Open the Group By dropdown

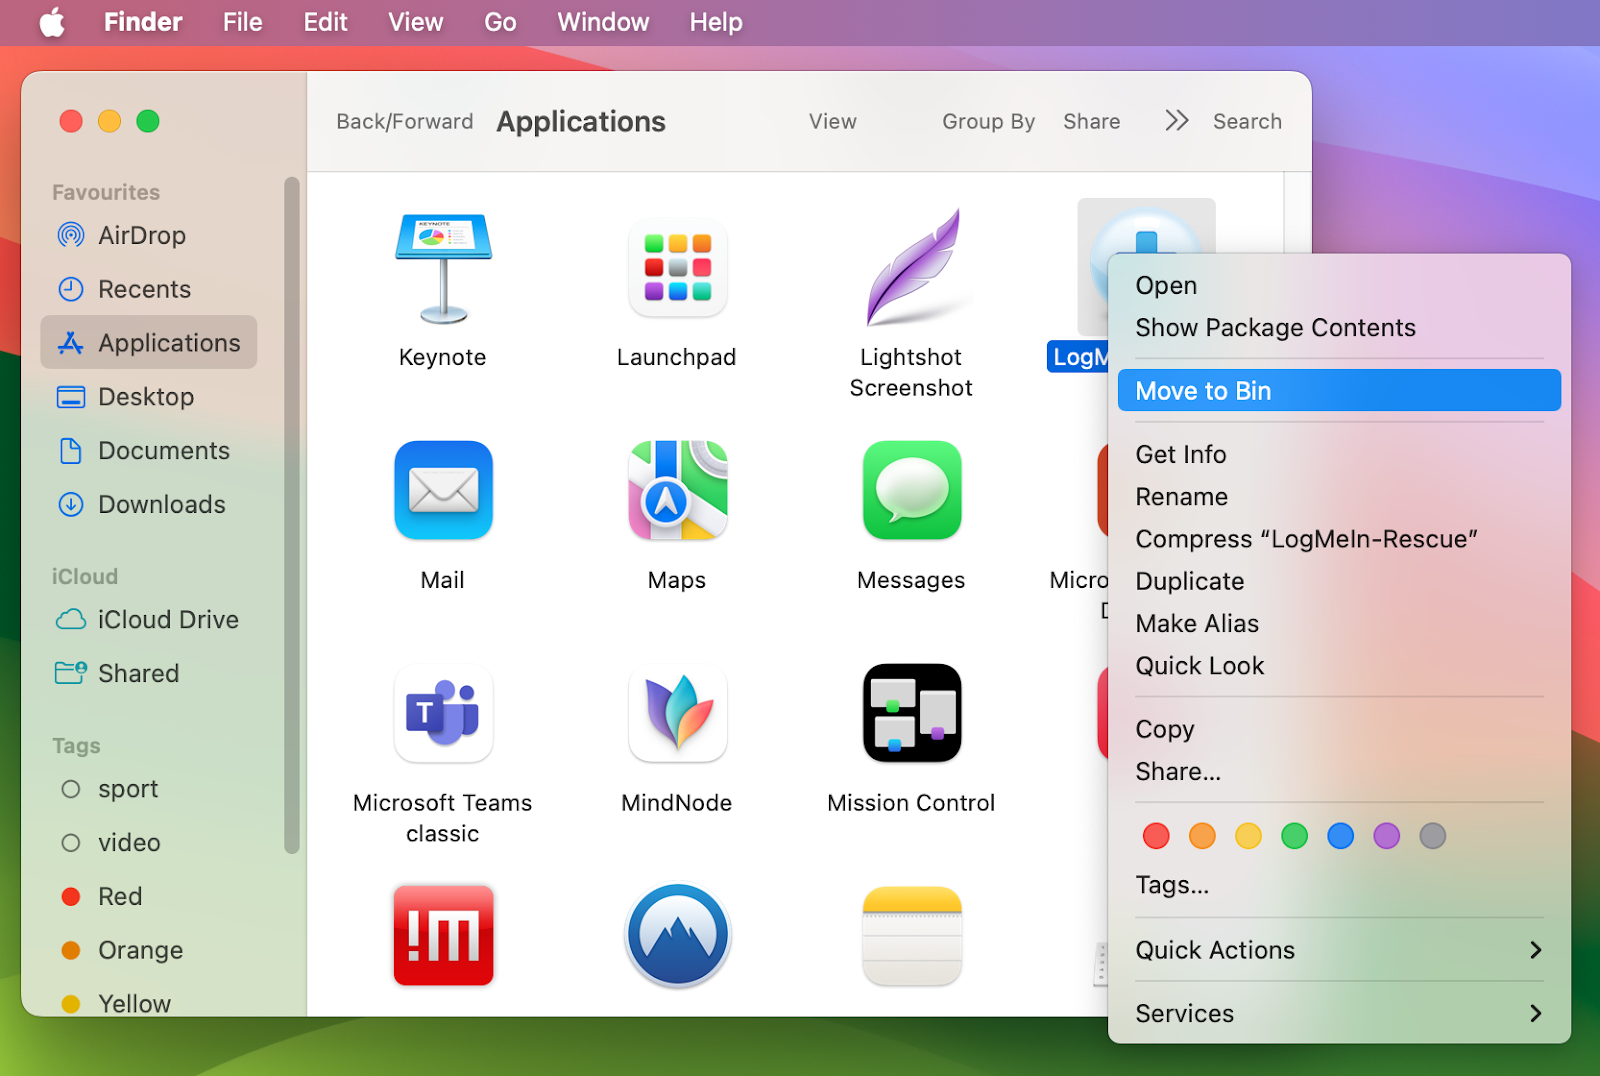(988, 121)
